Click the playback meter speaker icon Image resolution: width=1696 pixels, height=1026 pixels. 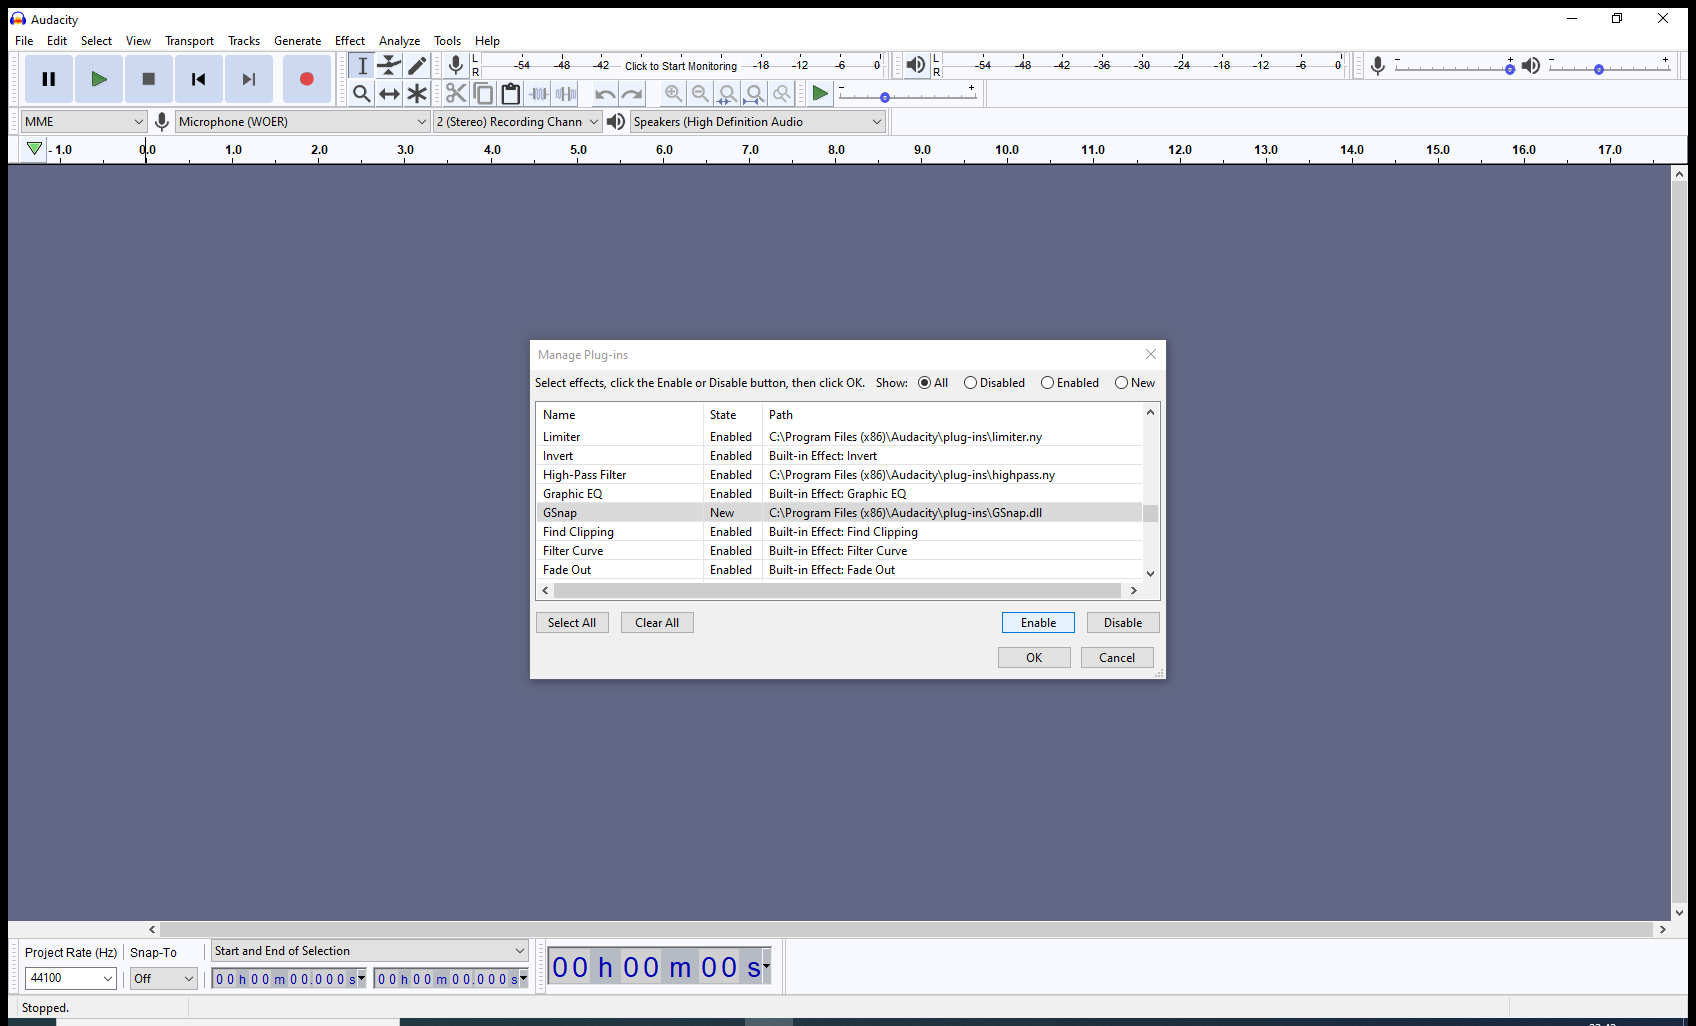pos(915,66)
